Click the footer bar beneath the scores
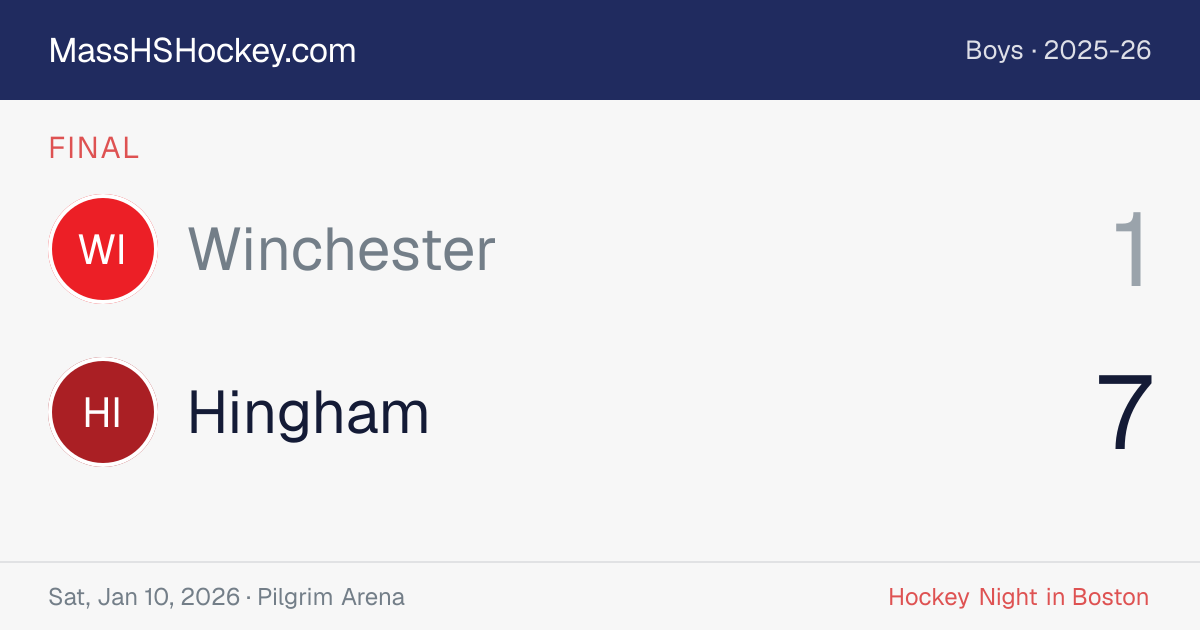This screenshot has width=1200, height=630. tap(600, 597)
